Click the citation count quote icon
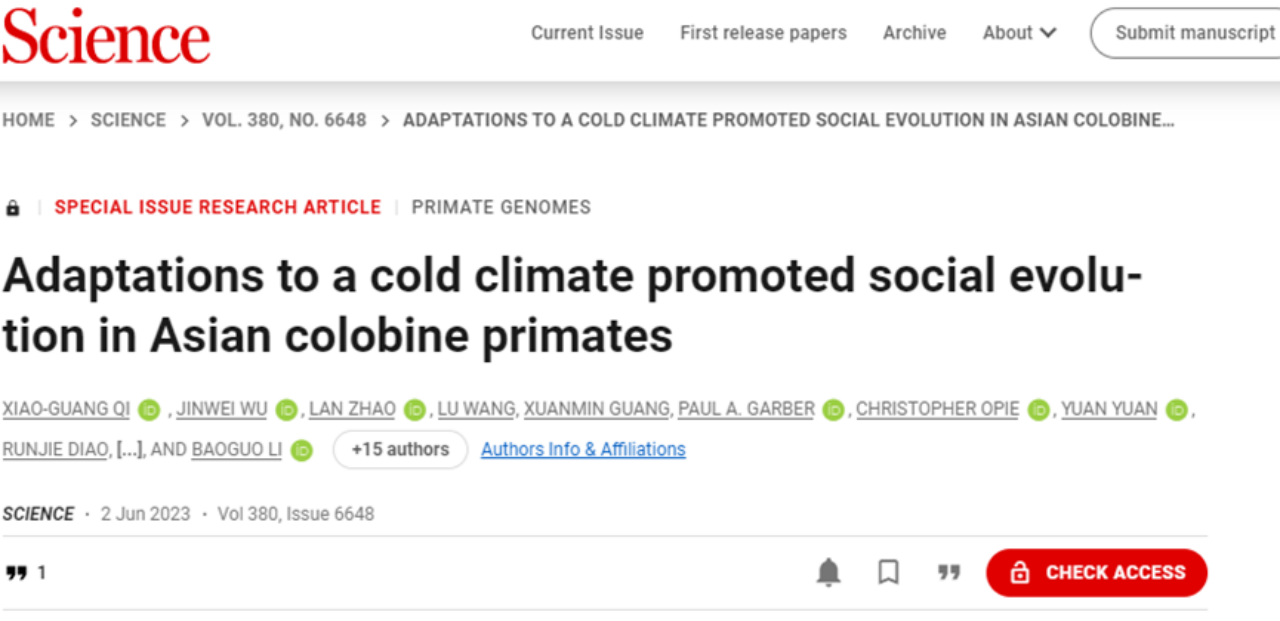This screenshot has height=621, width=1280. point(16,573)
